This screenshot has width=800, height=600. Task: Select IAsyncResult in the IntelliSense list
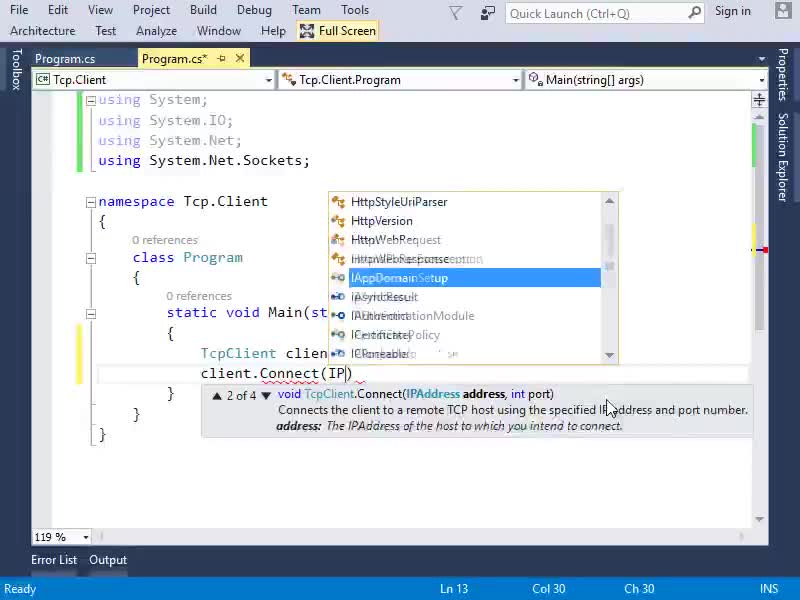385,297
